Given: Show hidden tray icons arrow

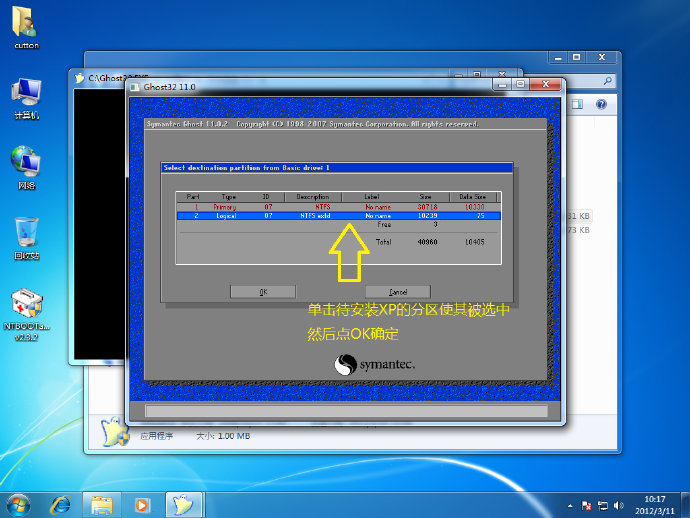Looking at the screenshot, I should [x=570, y=506].
